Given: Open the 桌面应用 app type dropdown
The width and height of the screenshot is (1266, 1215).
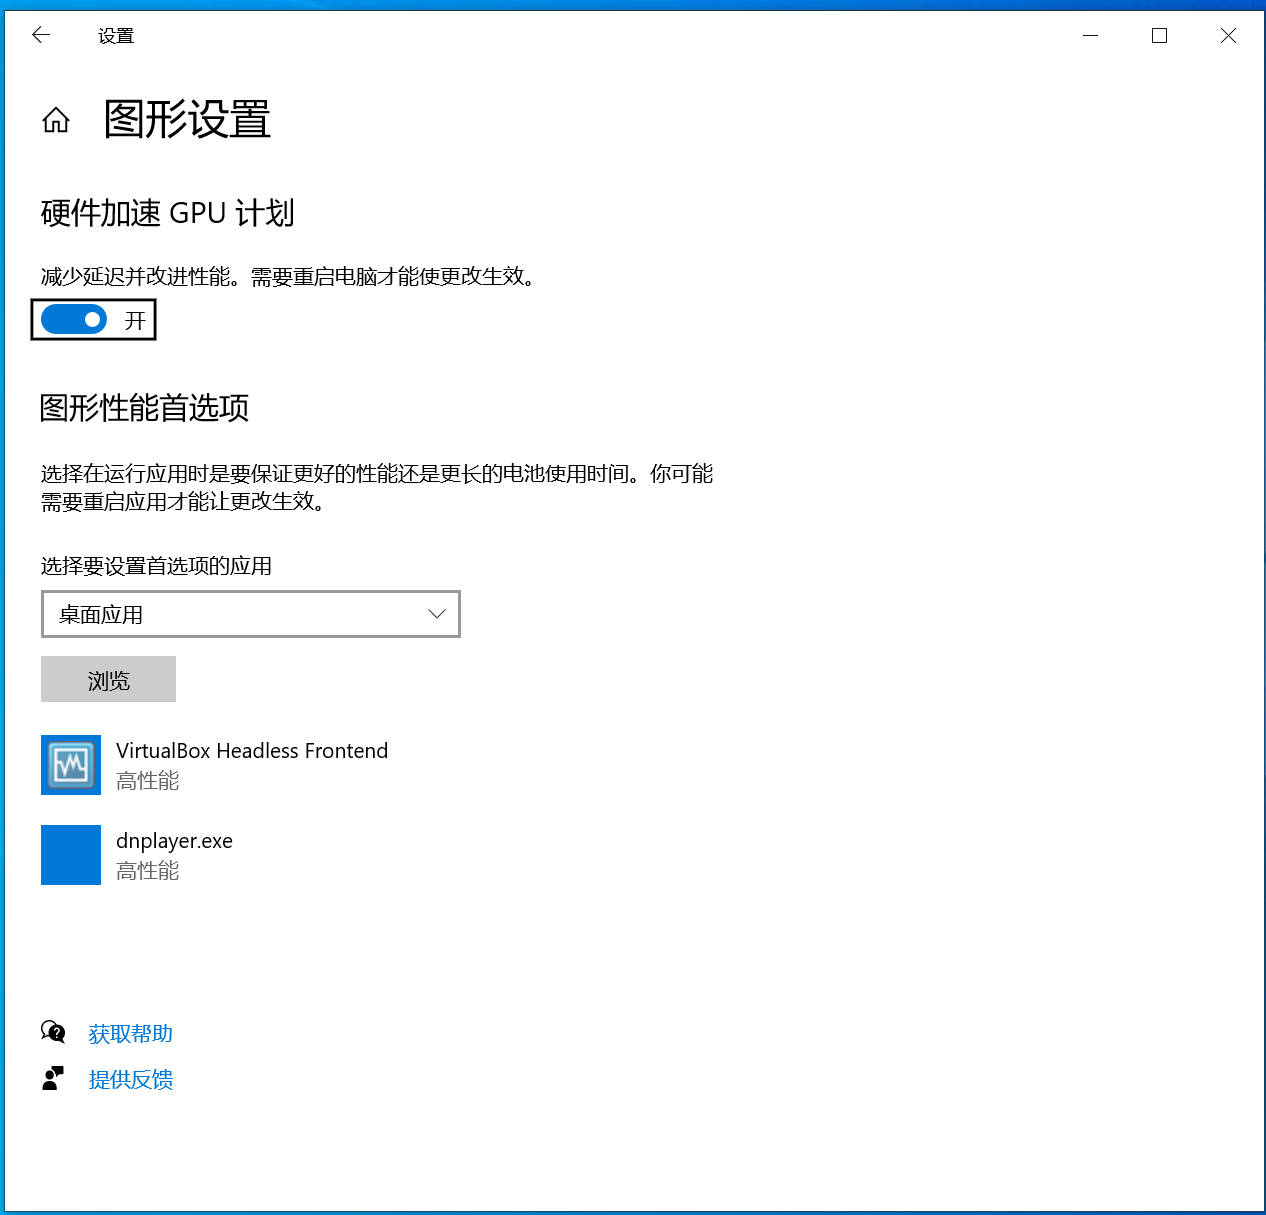Looking at the screenshot, I should [250, 614].
